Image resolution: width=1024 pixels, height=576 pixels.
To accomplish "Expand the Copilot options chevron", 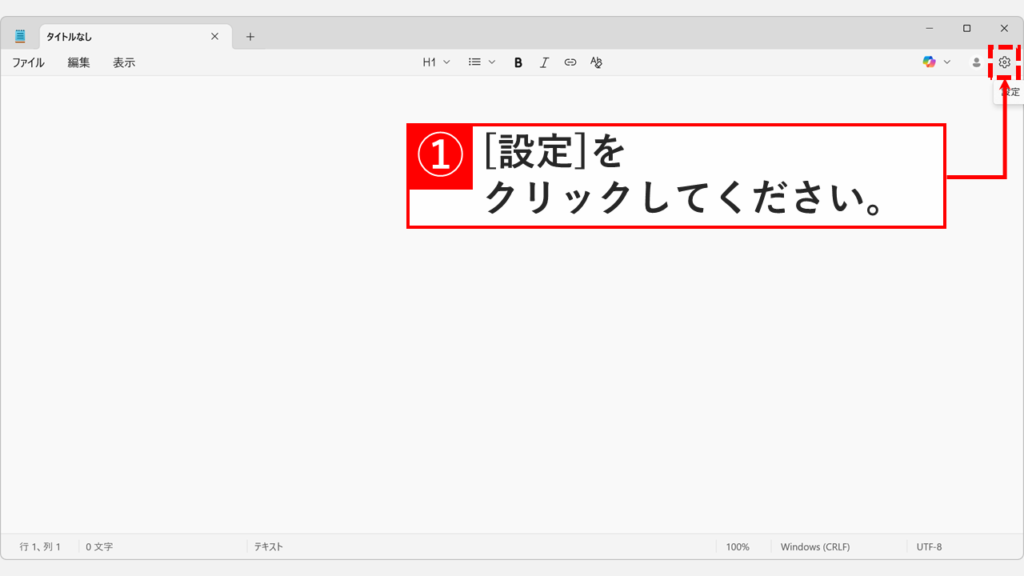I will pyautogui.click(x=946, y=62).
